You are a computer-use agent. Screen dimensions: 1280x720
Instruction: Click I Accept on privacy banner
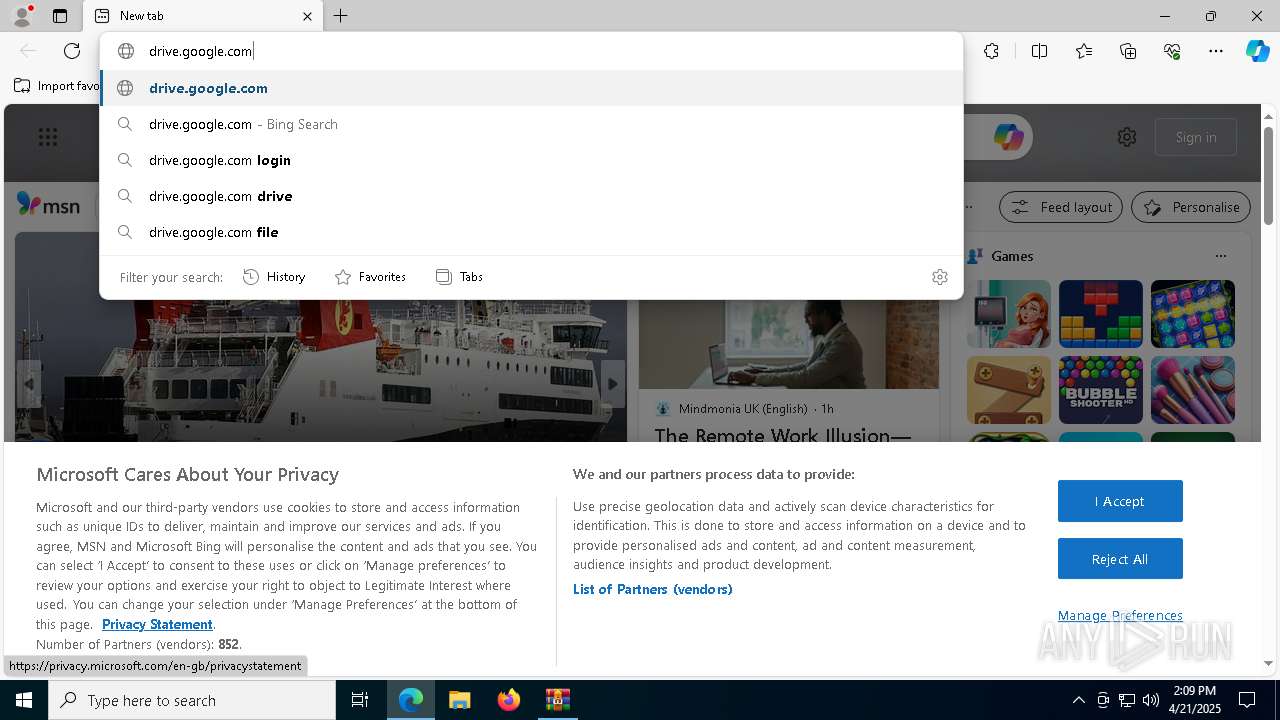[x=1120, y=501]
